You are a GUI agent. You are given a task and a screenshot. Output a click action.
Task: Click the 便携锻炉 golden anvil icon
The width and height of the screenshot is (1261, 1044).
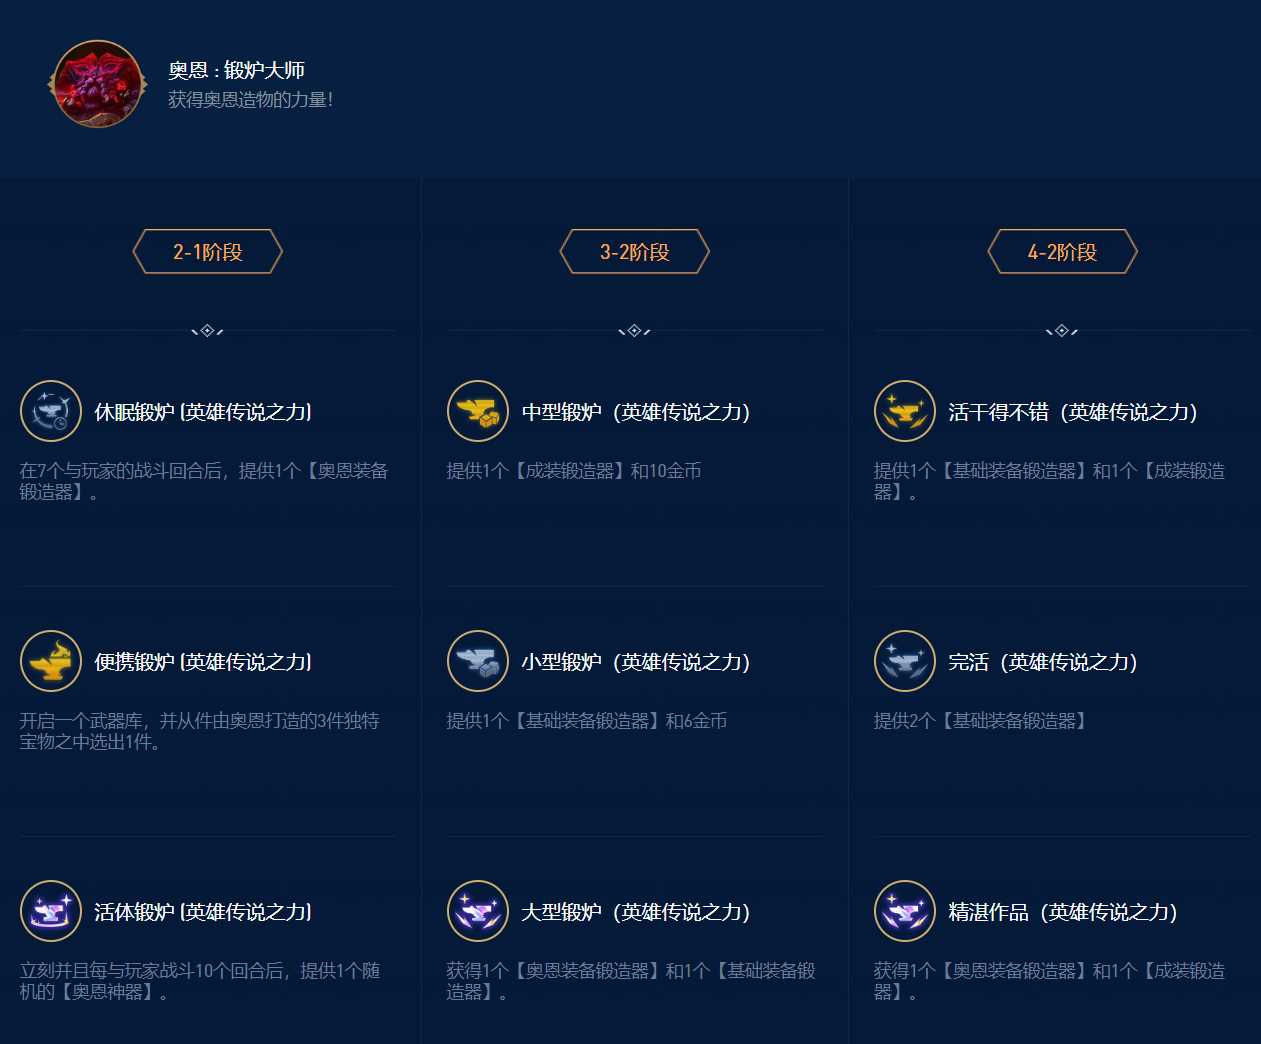point(51,661)
